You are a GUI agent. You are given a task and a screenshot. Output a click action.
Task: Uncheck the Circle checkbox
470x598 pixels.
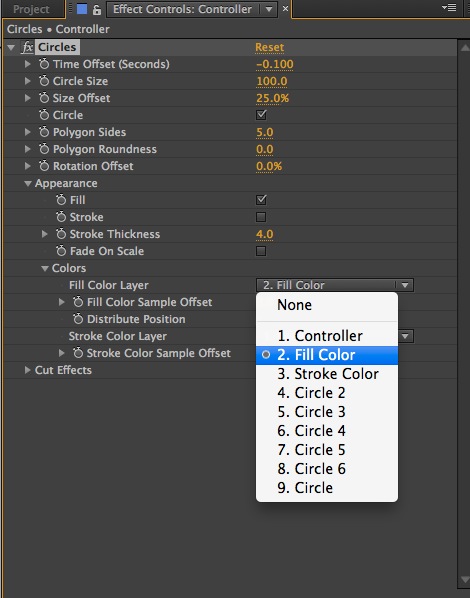pos(261,115)
